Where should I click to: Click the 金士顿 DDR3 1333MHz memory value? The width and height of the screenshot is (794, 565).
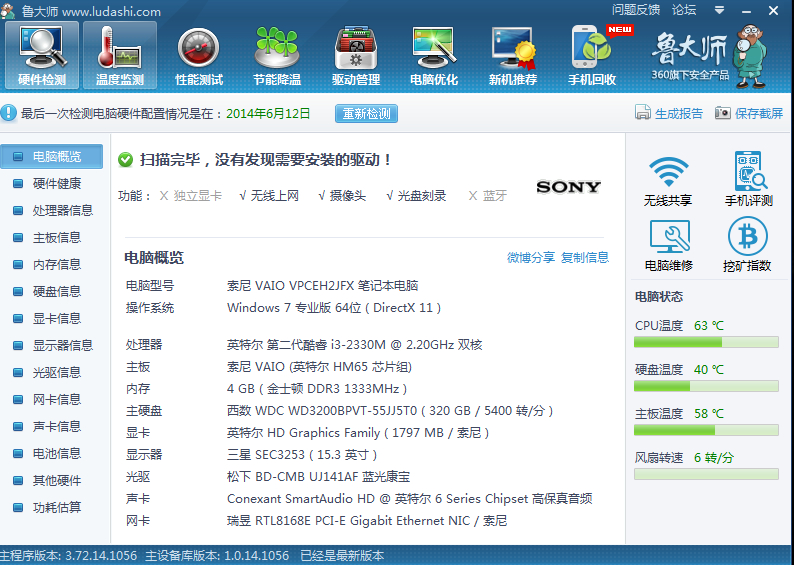317,389
